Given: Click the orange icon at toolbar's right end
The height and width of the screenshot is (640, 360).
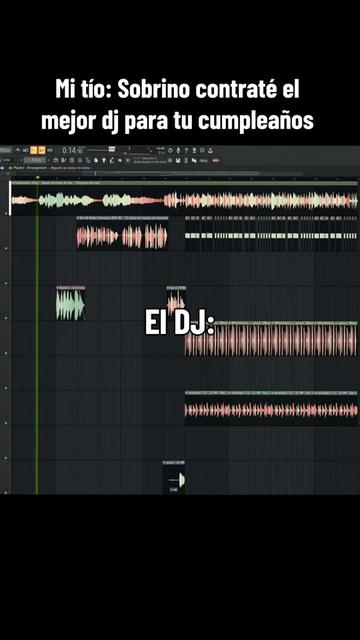Looking at the screenshot, I should 216,160.
